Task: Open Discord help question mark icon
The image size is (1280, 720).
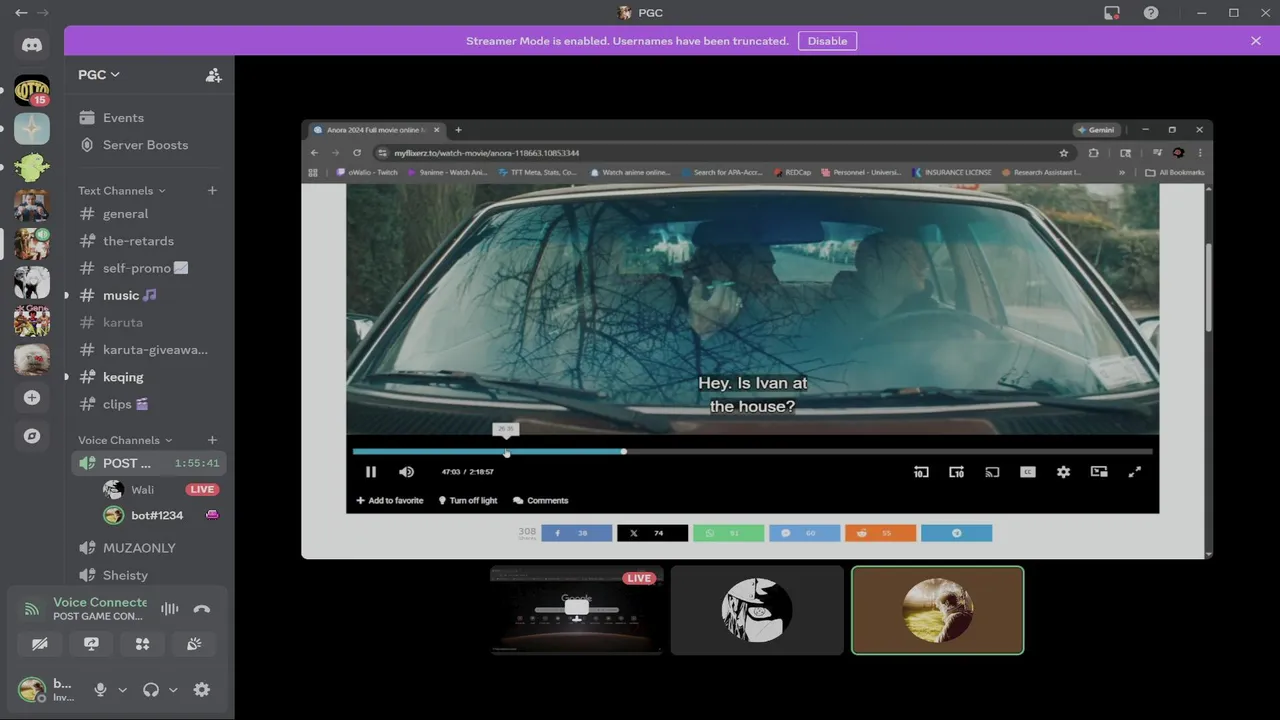Action: (x=1151, y=13)
